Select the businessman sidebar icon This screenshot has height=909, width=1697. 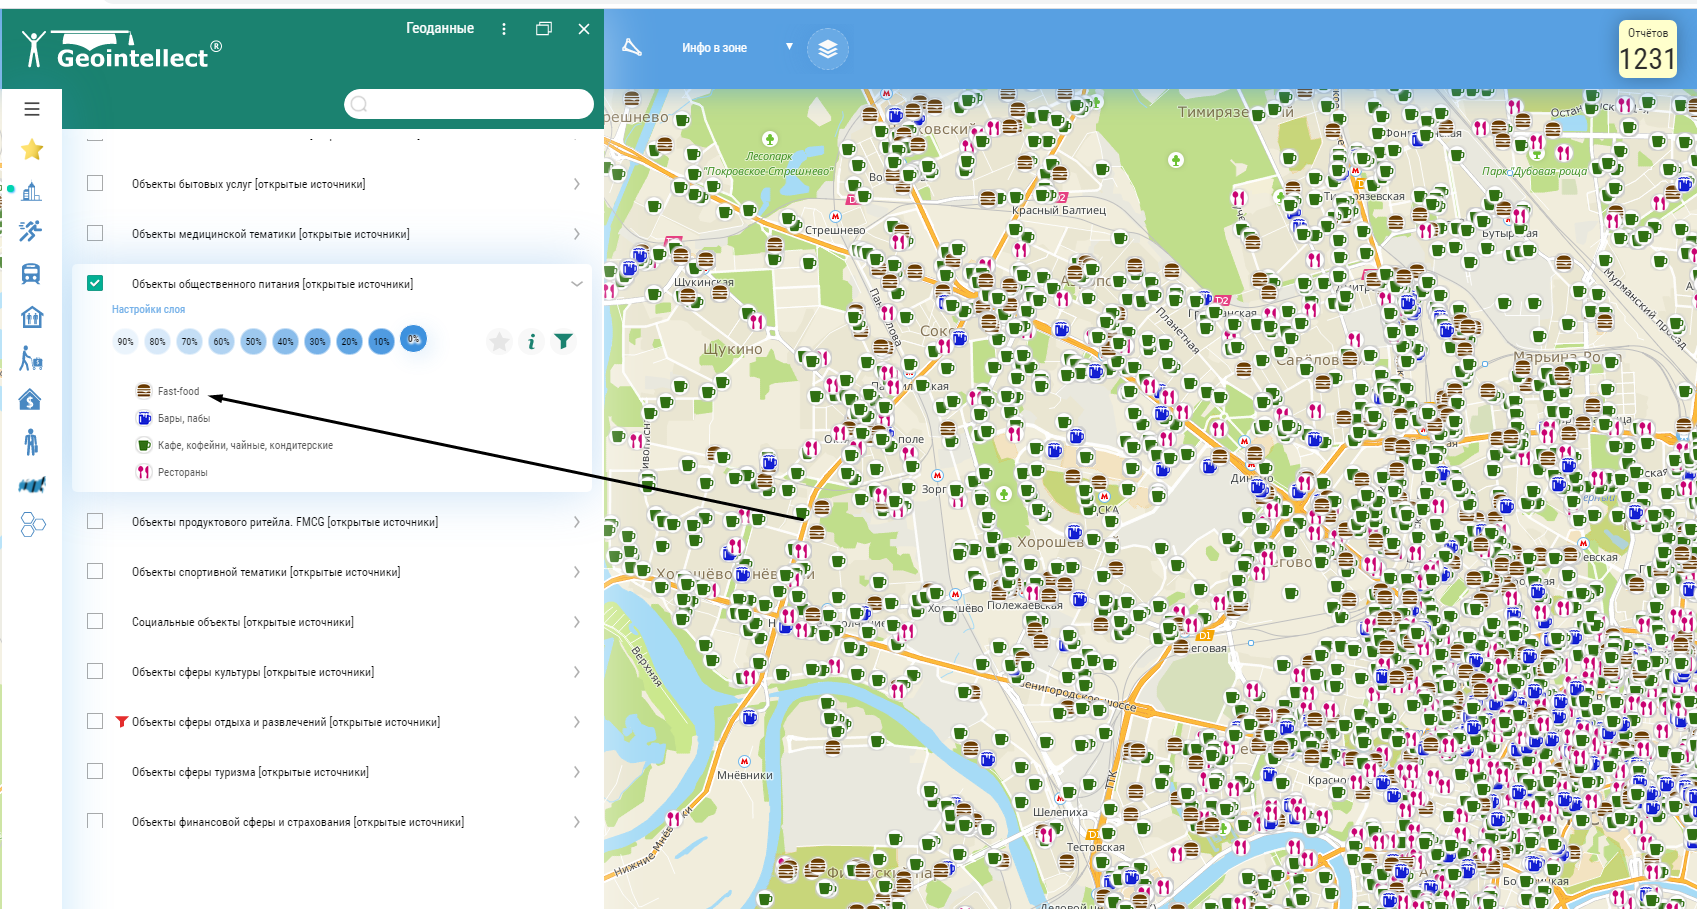(x=31, y=442)
